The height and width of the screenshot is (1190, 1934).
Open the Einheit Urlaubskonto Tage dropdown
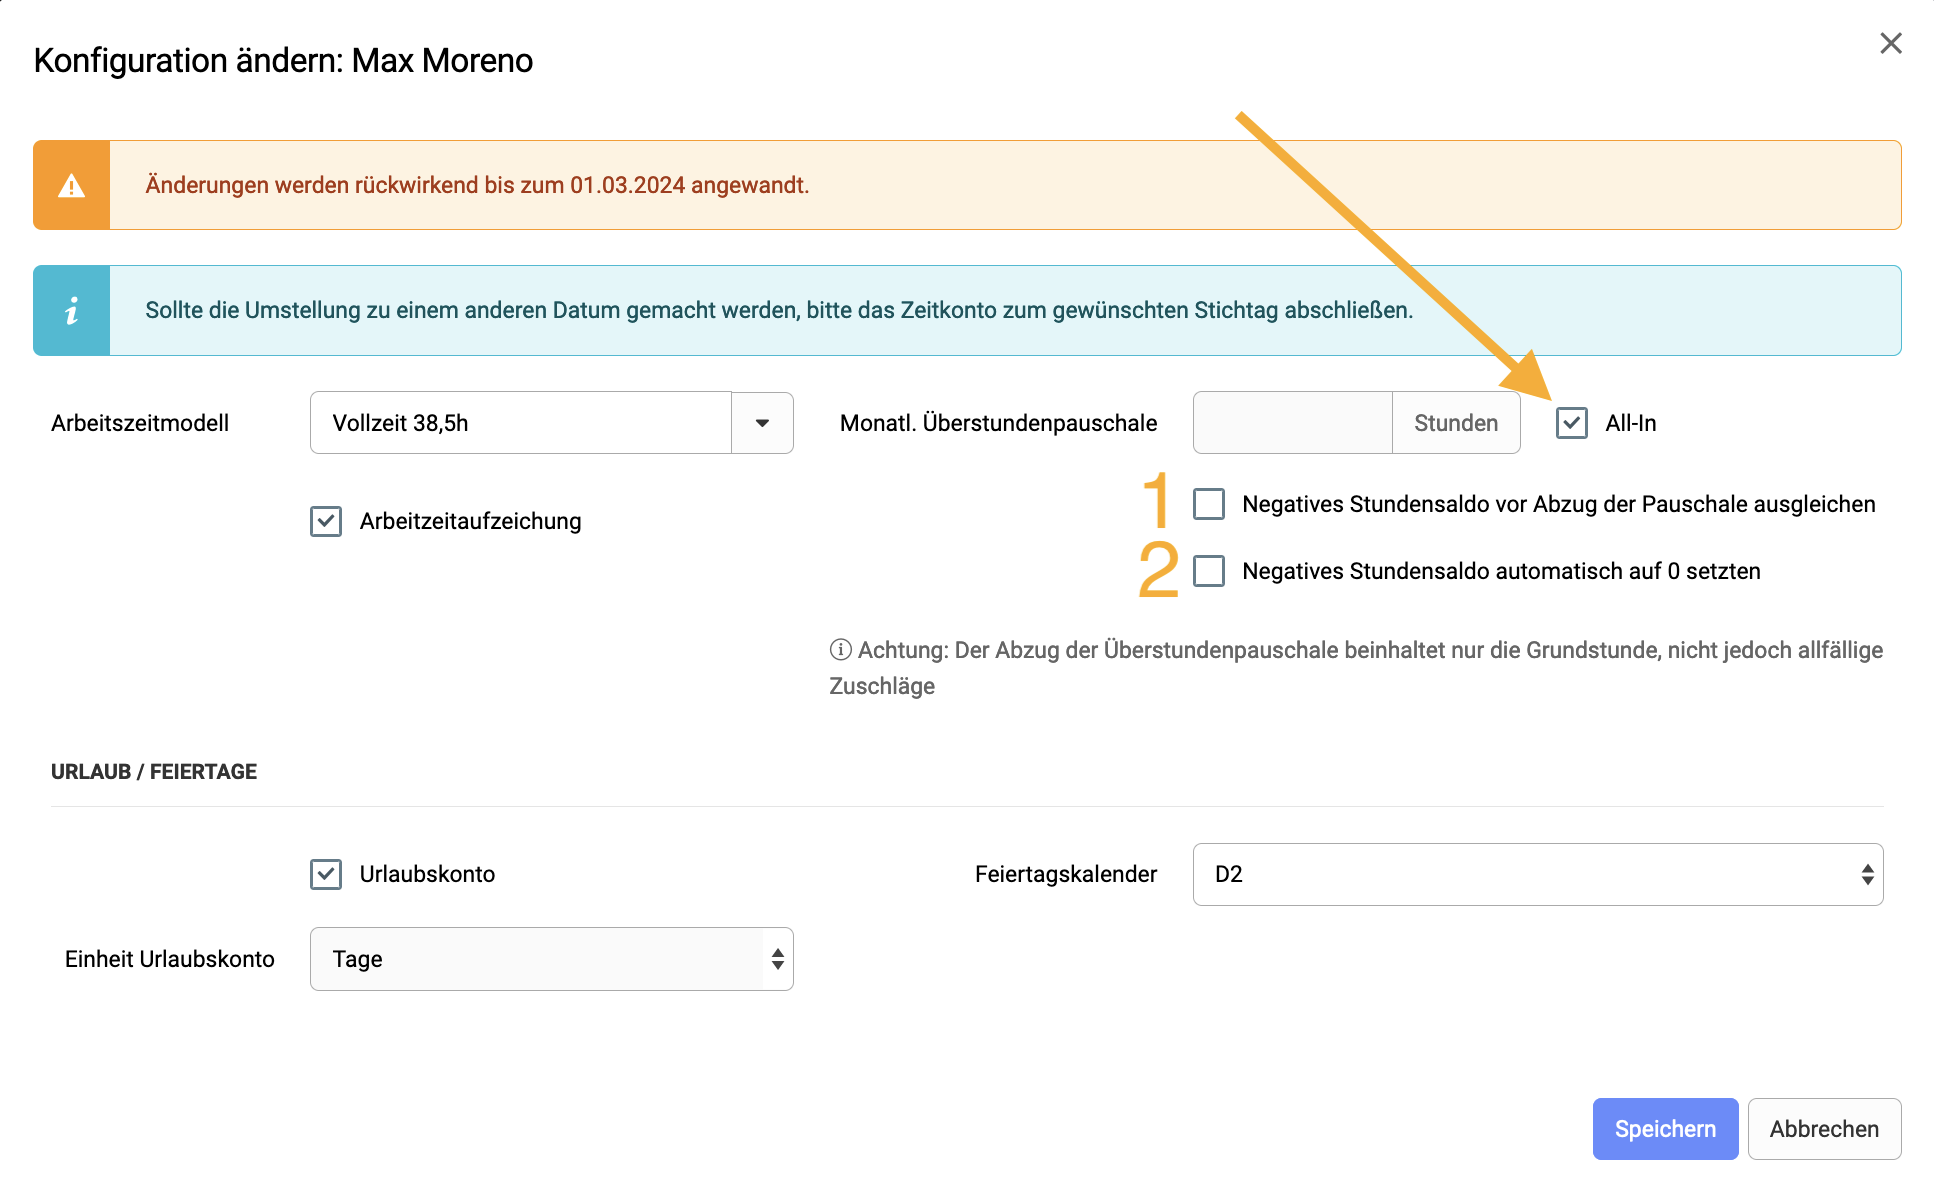click(x=552, y=959)
